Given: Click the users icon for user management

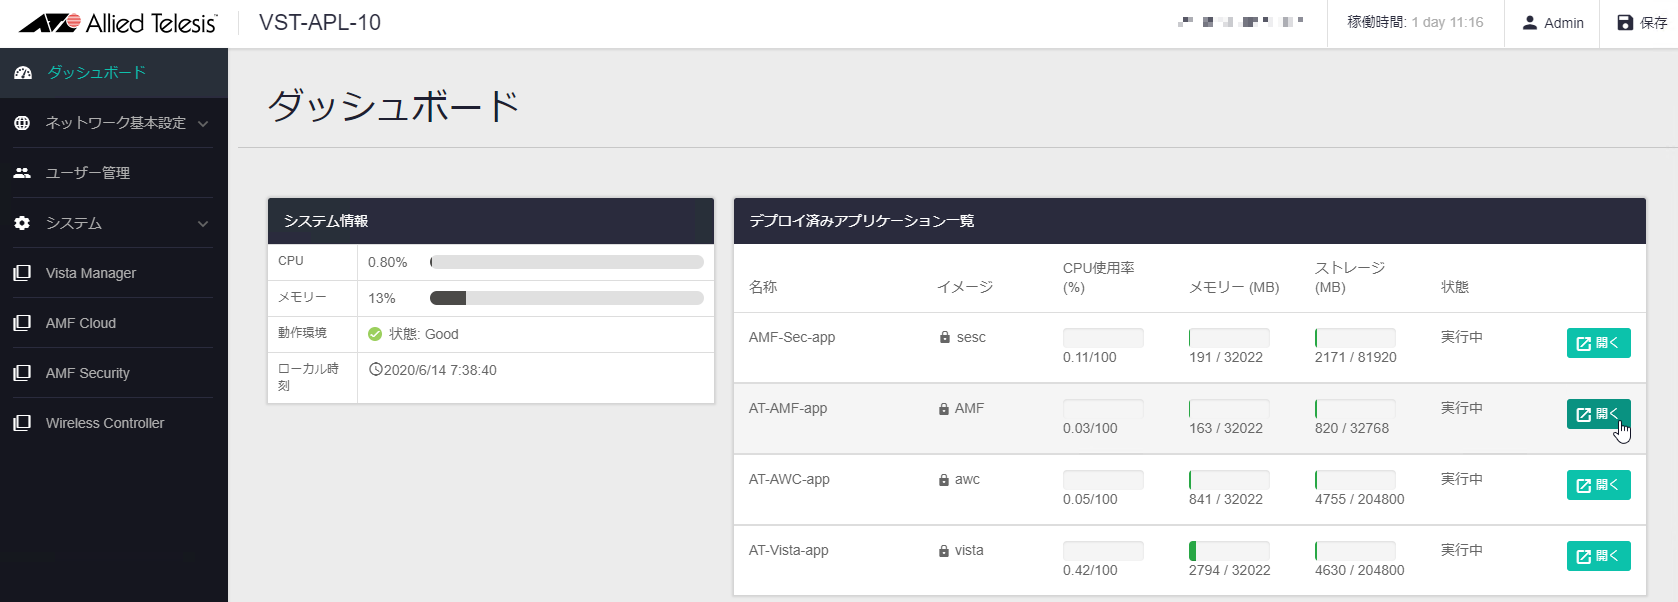Looking at the screenshot, I should [22, 173].
